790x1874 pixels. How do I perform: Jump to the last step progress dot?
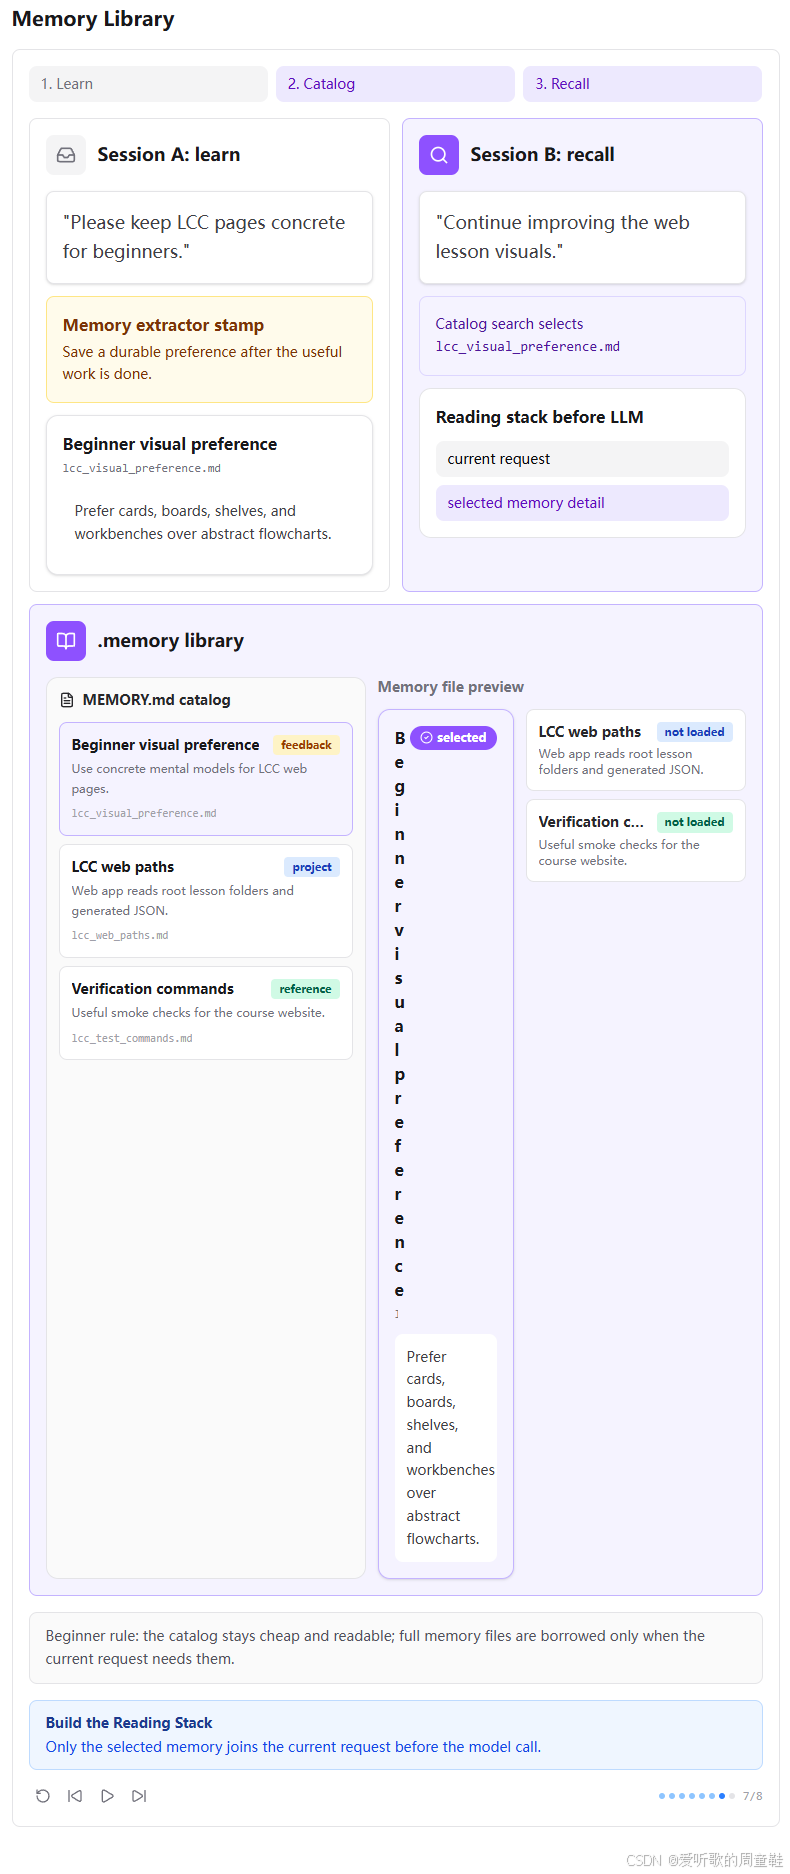(x=732, y=1796)
